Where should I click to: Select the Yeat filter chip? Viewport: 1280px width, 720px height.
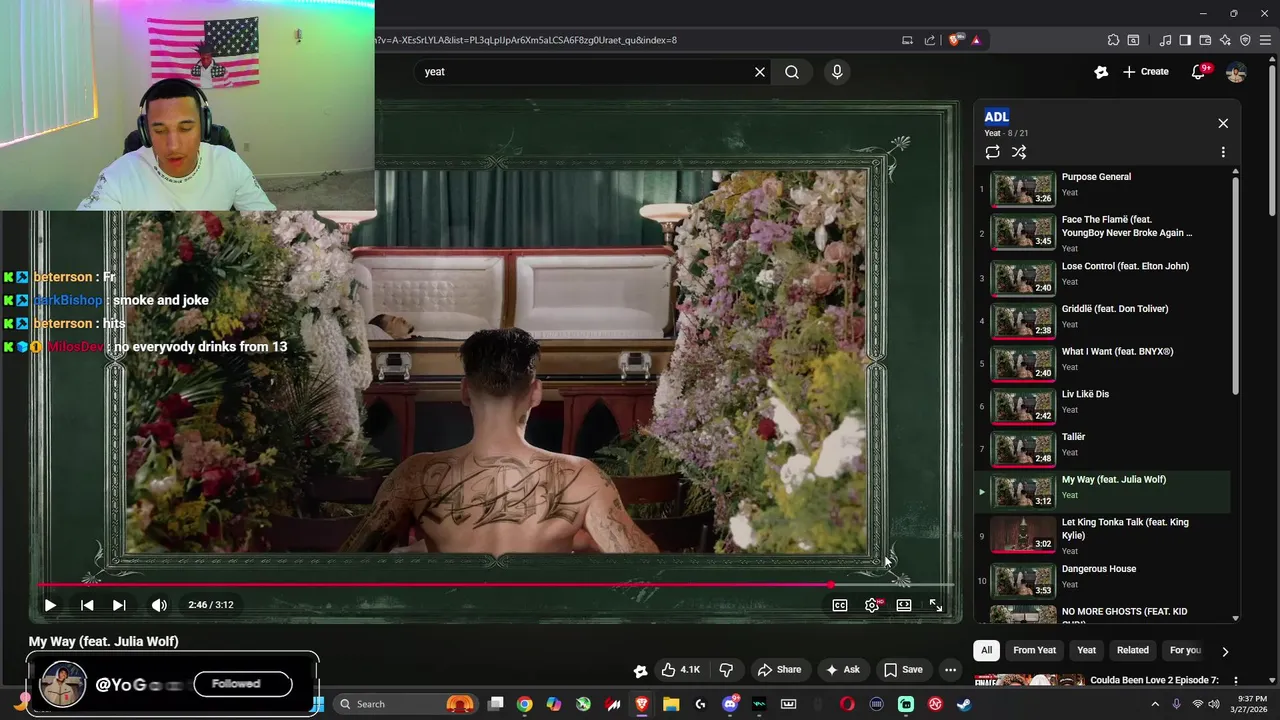point(1086,650)
